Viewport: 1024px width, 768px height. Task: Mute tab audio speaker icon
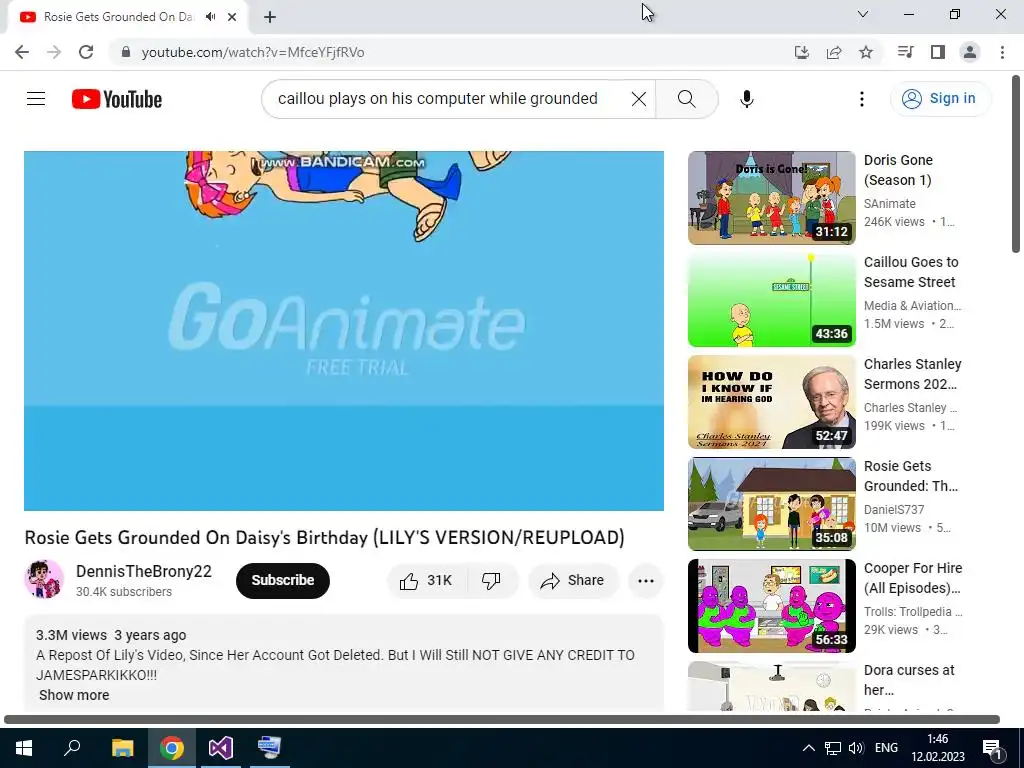coord(210,17)
